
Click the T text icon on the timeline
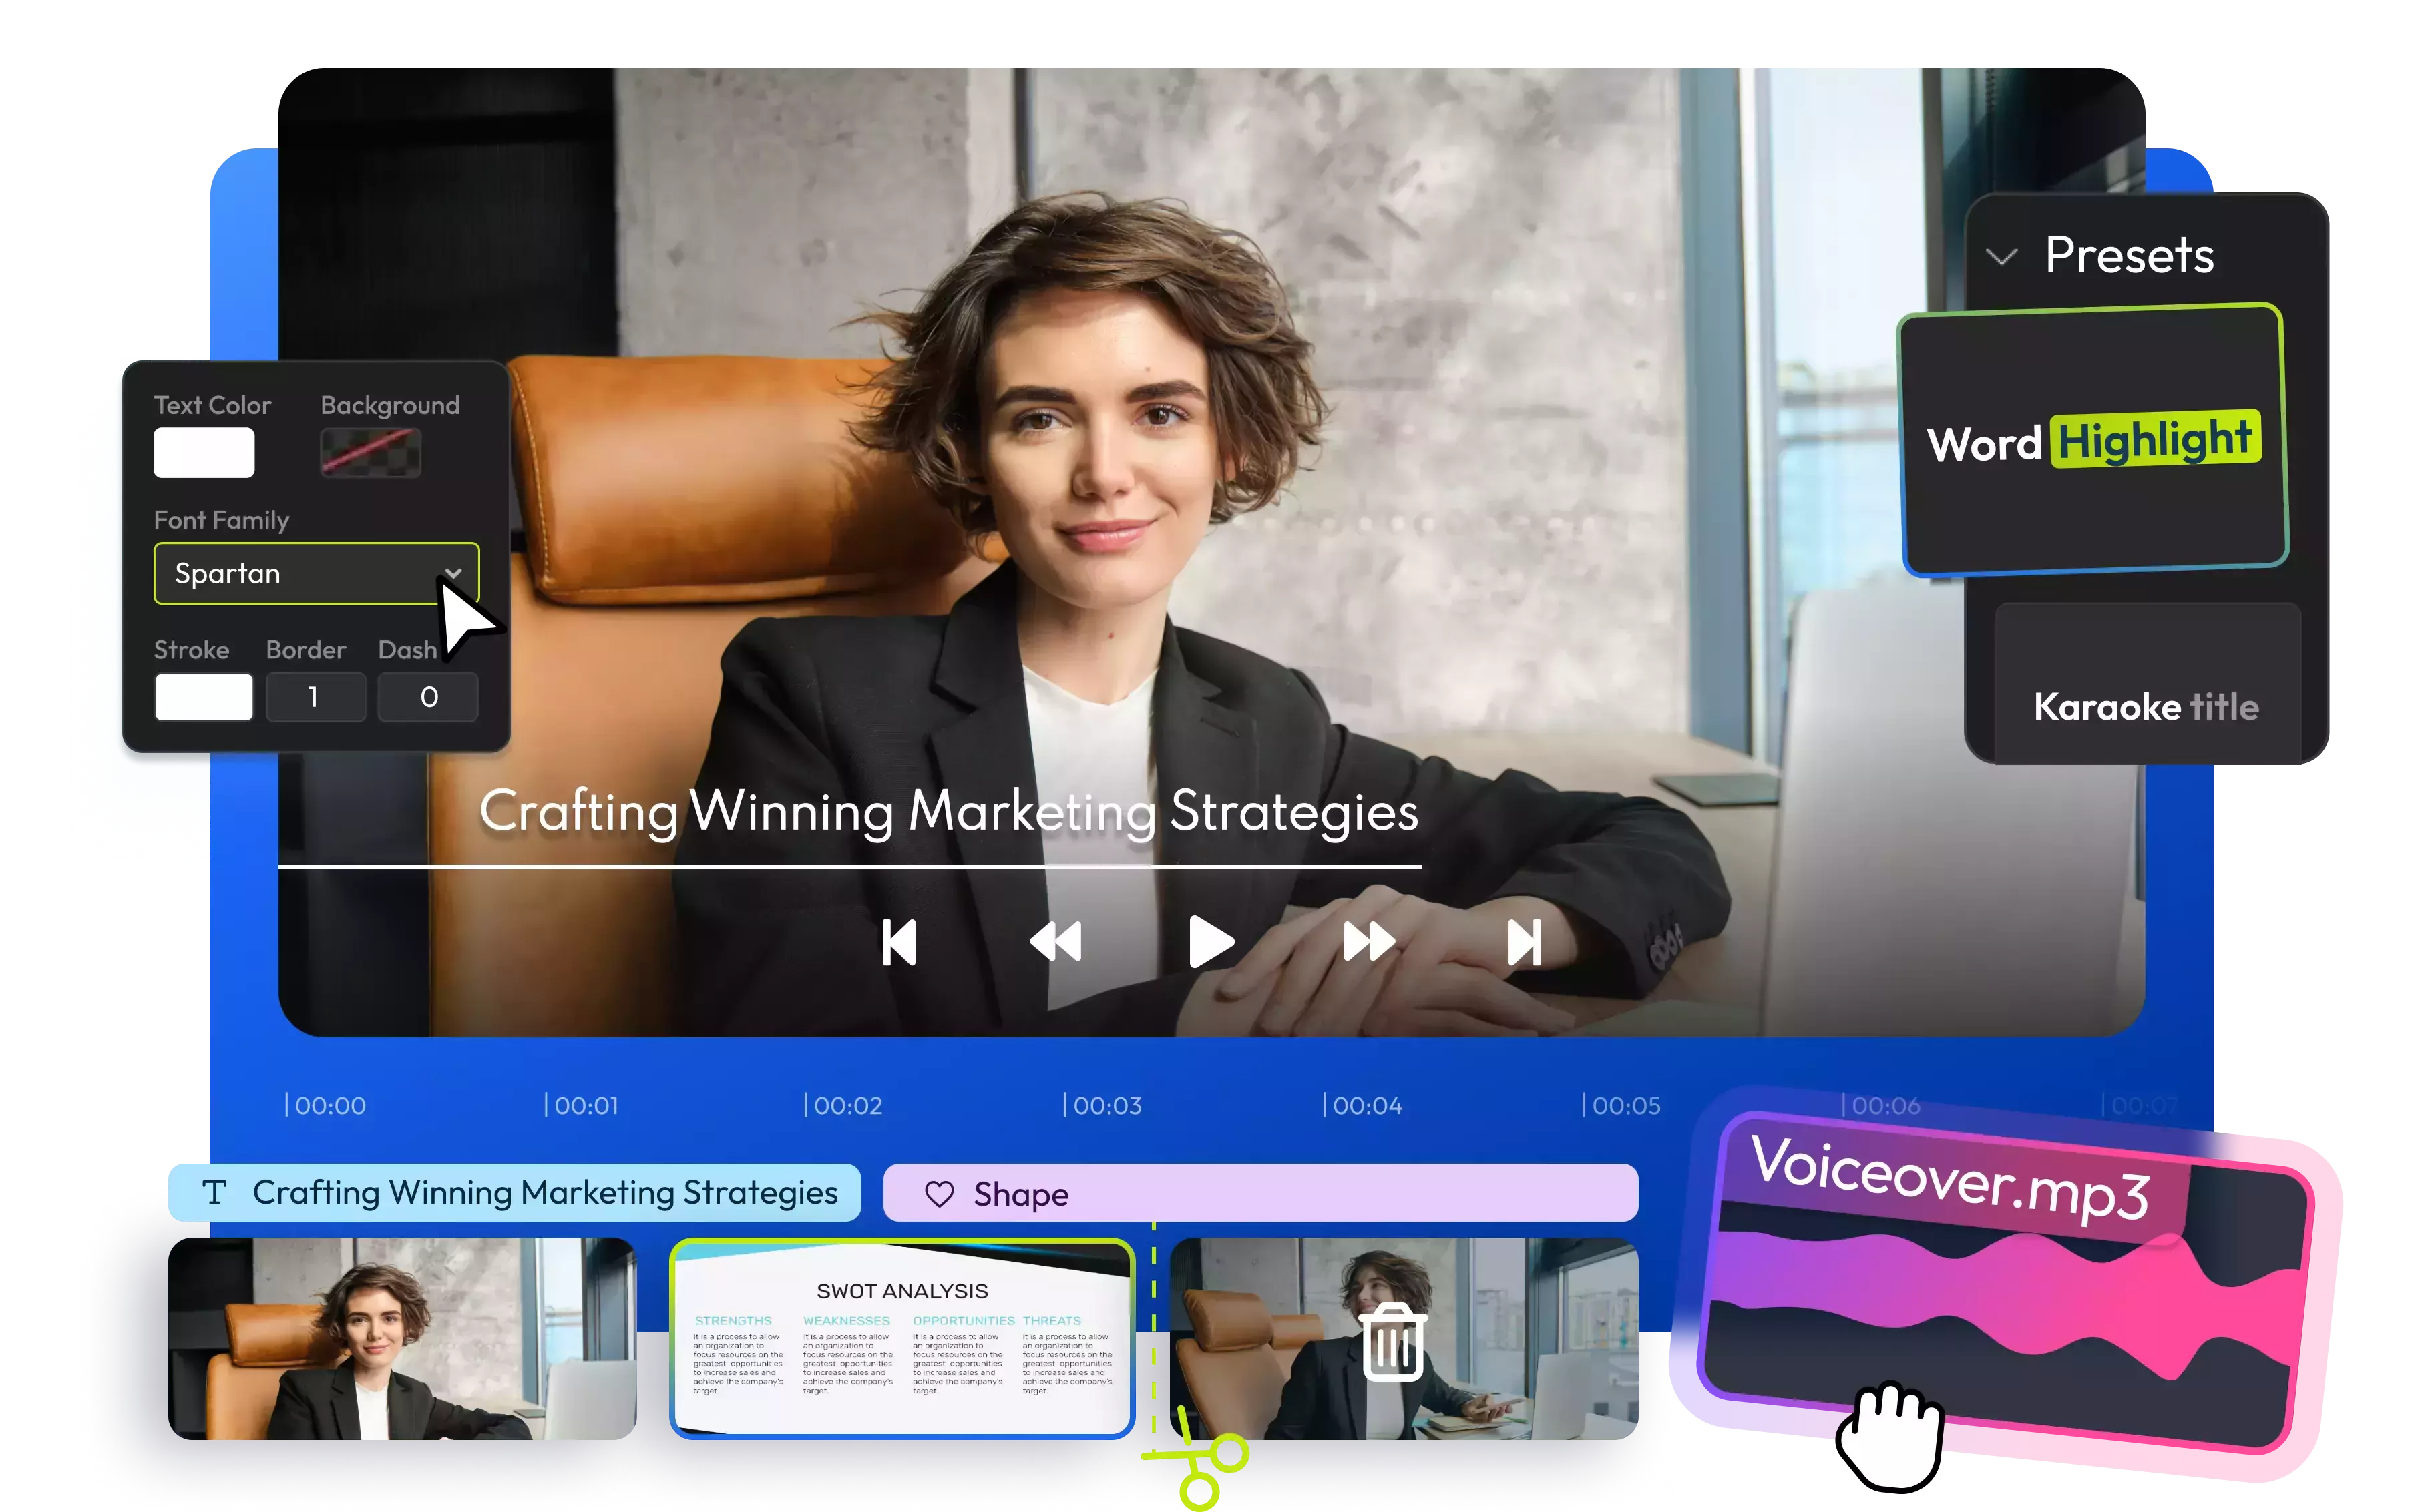[x=214, y=1192]
